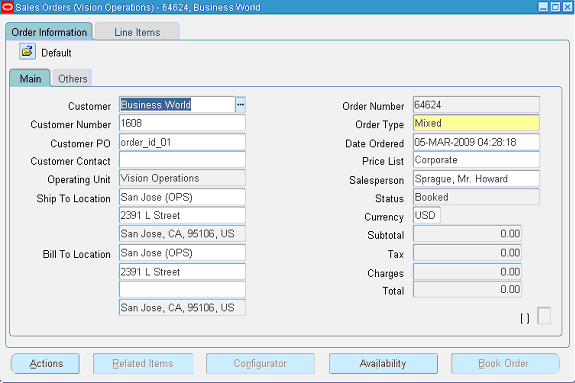
Task: Click the Availability button
Action: click(383, 364)
